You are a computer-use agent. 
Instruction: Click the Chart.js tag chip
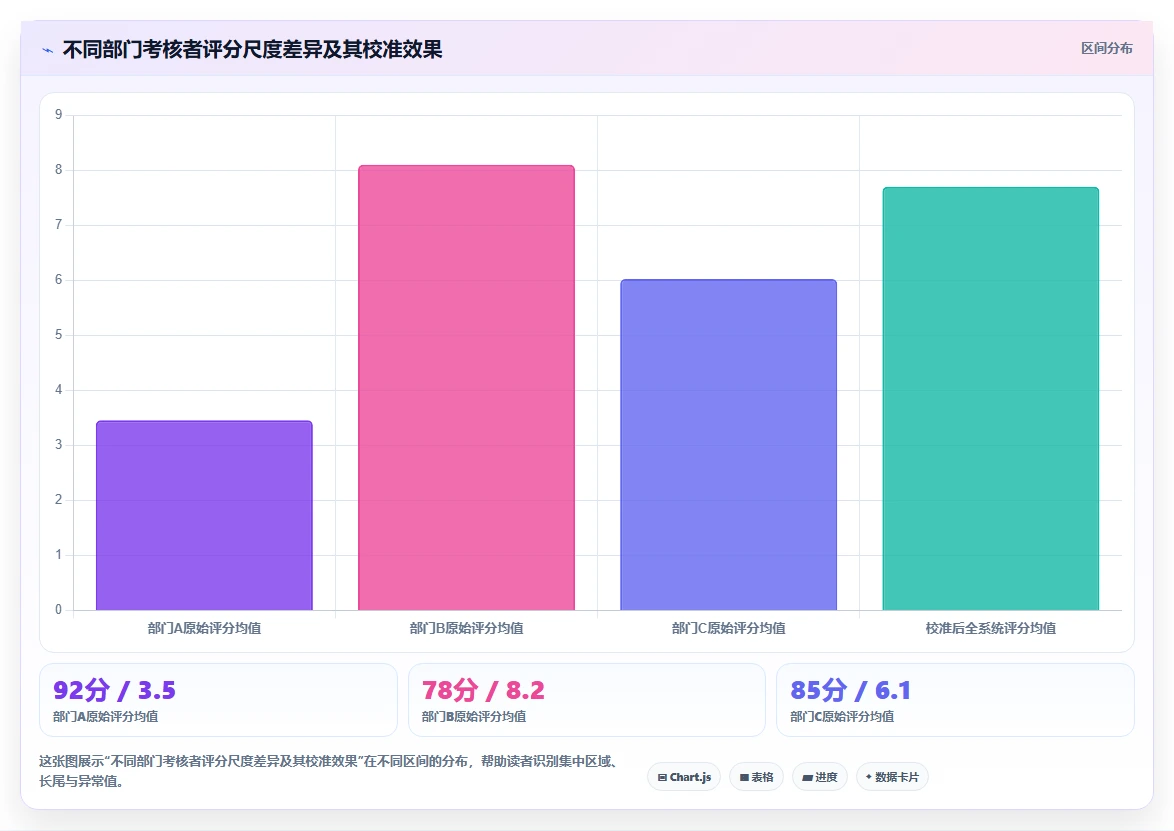coord(684,777)
